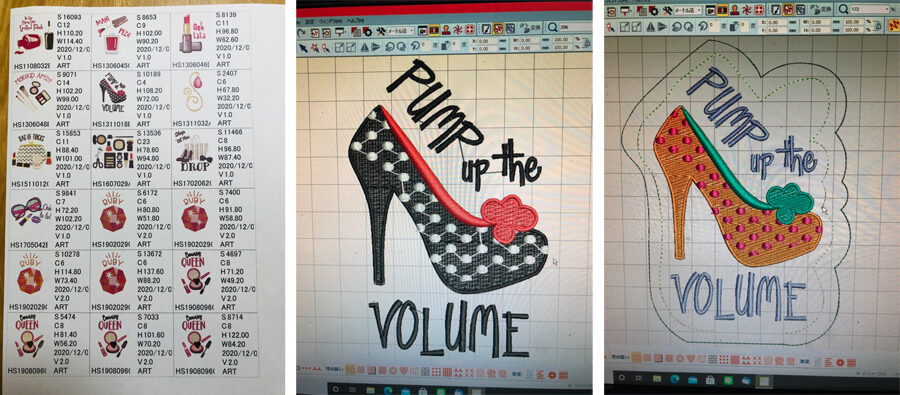Open メートル法 unit dropdown above orange shoe canvas
Viewport: 900px width, 395px height.
(x=688, y=10)
